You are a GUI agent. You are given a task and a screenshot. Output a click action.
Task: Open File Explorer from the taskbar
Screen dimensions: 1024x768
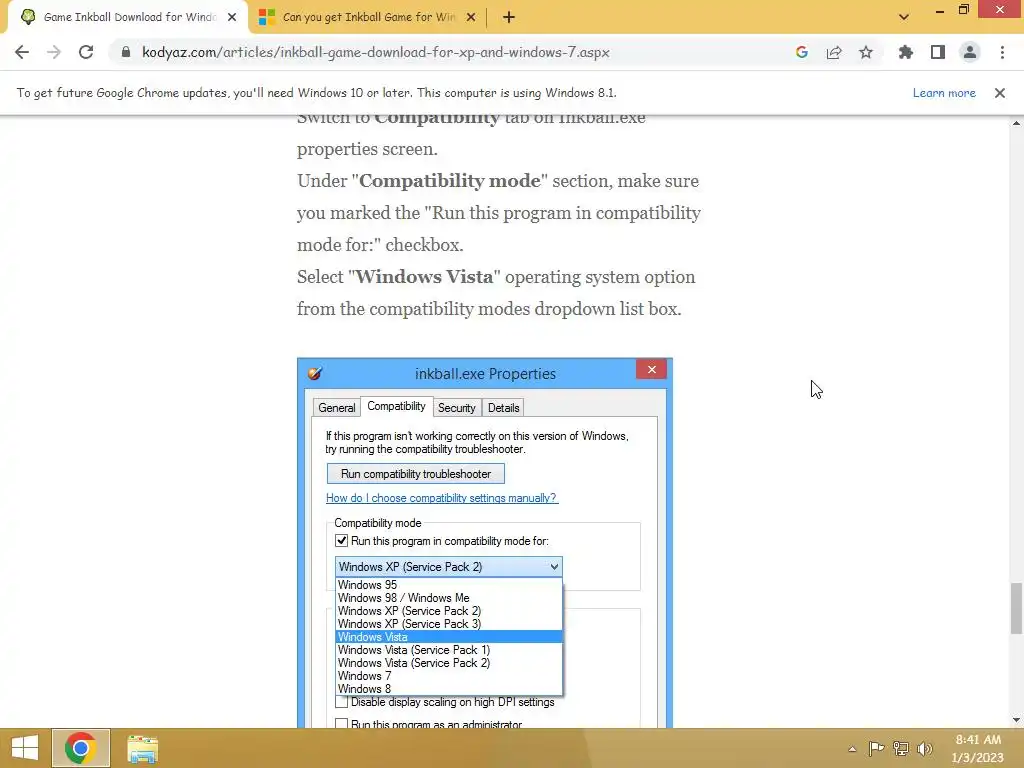click(142, 748)
